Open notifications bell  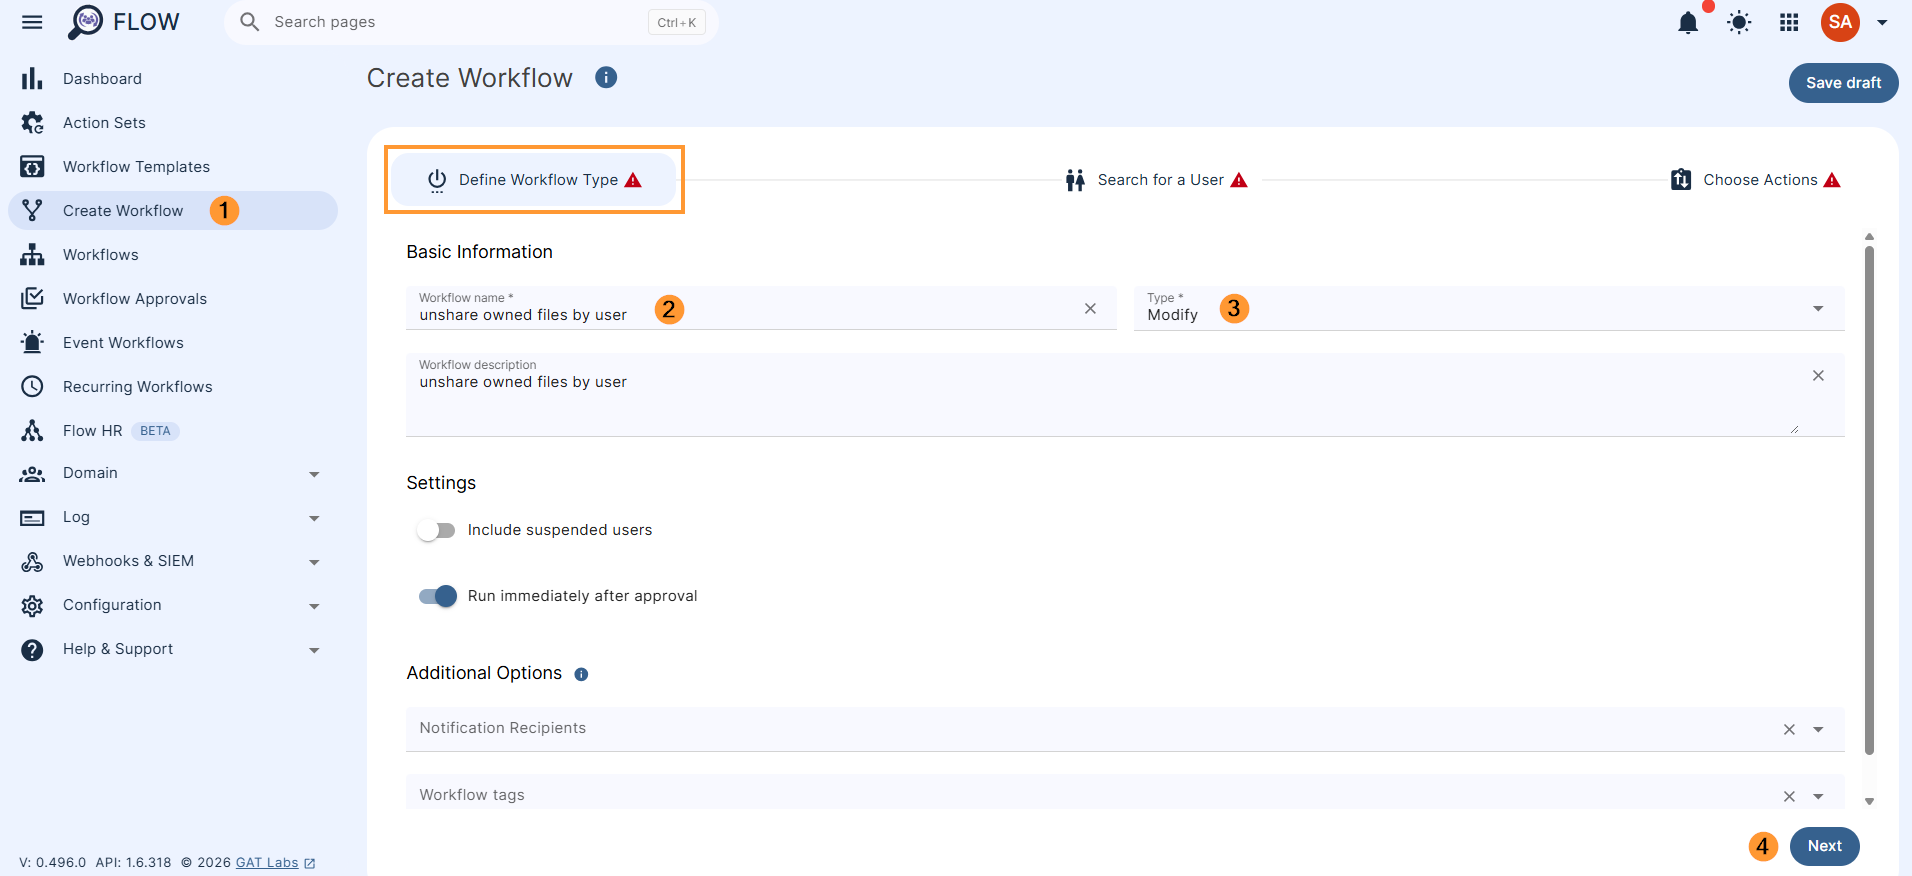[x=1688, y=22]
